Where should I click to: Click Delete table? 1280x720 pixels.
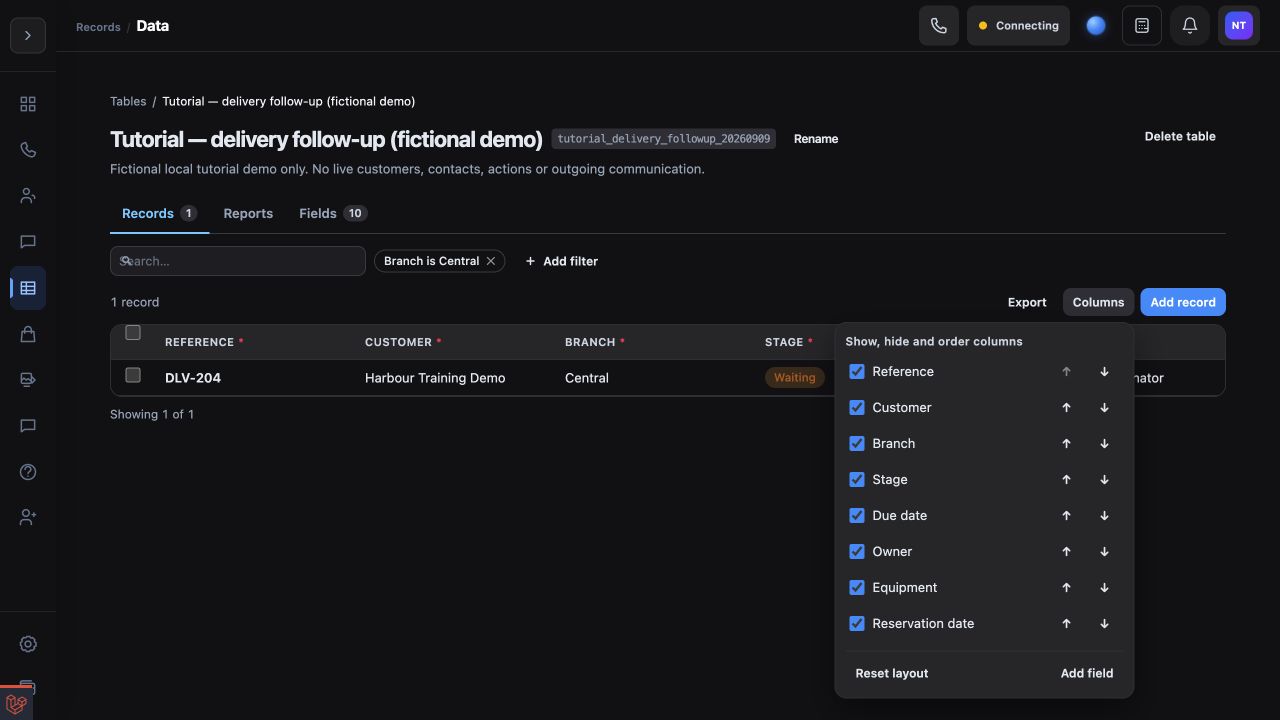pos(1180,136)
